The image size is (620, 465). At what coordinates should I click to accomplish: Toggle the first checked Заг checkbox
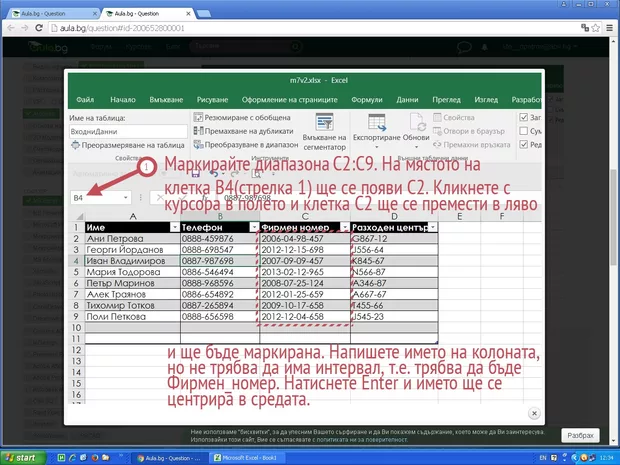point(524,117)
